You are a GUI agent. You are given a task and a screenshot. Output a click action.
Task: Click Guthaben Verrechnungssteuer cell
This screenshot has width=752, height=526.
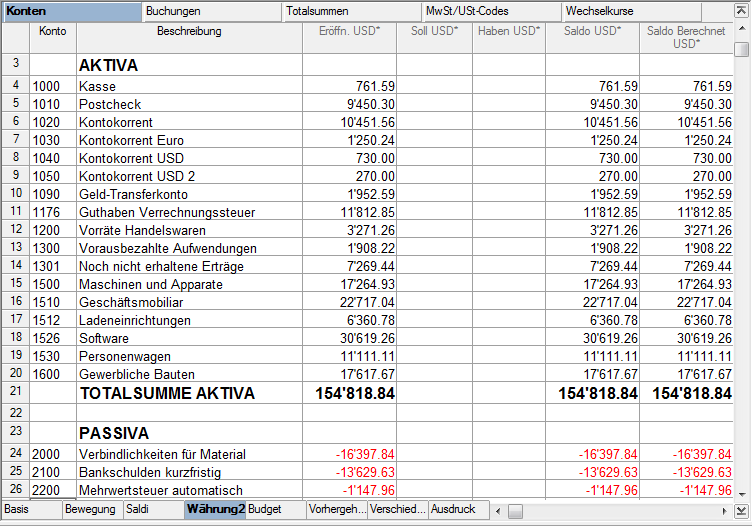(x=189, y=212)
